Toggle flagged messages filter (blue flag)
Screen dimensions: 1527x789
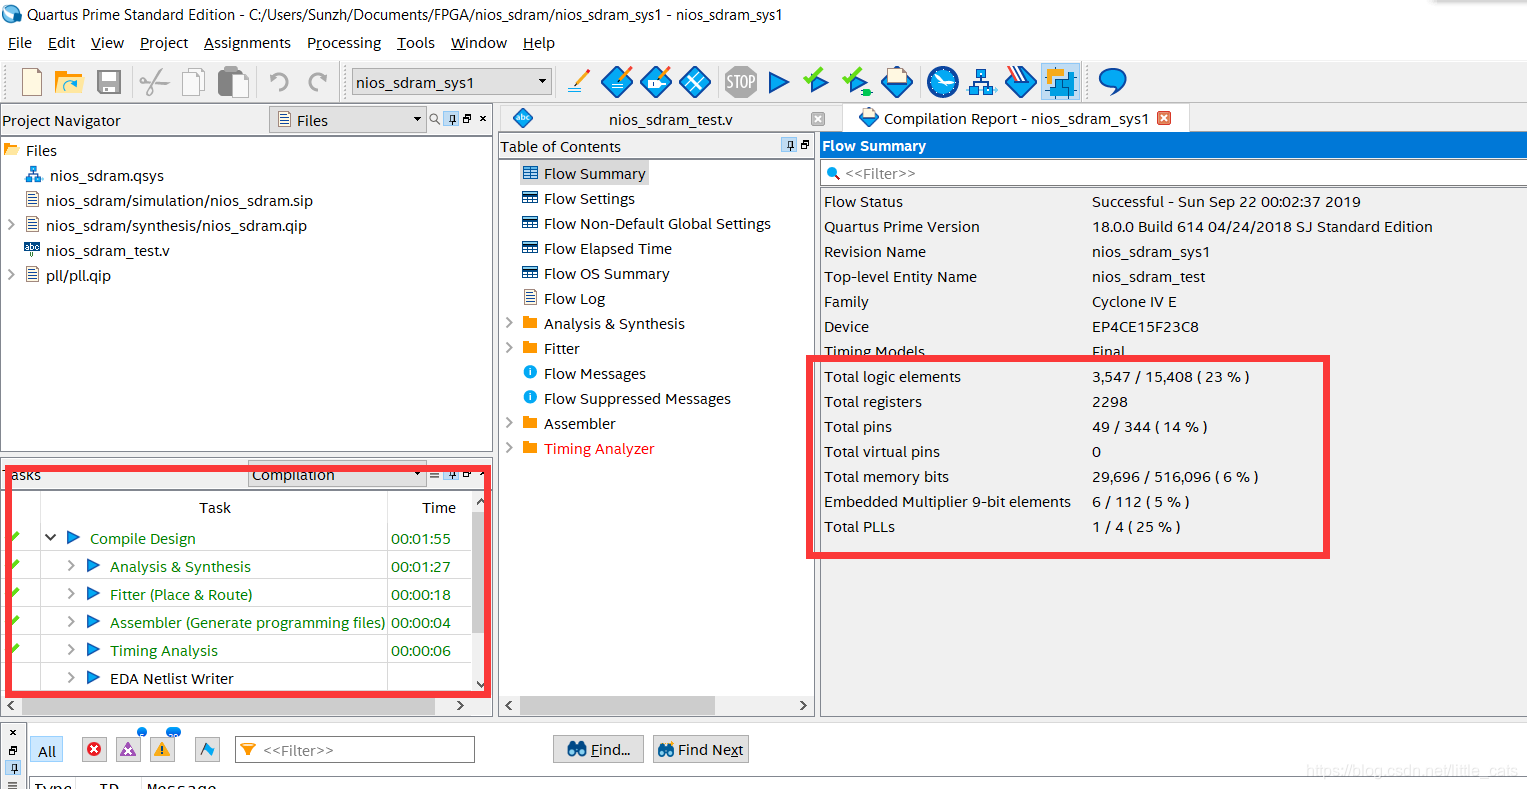pyautogui.click(x=207, y=749)
